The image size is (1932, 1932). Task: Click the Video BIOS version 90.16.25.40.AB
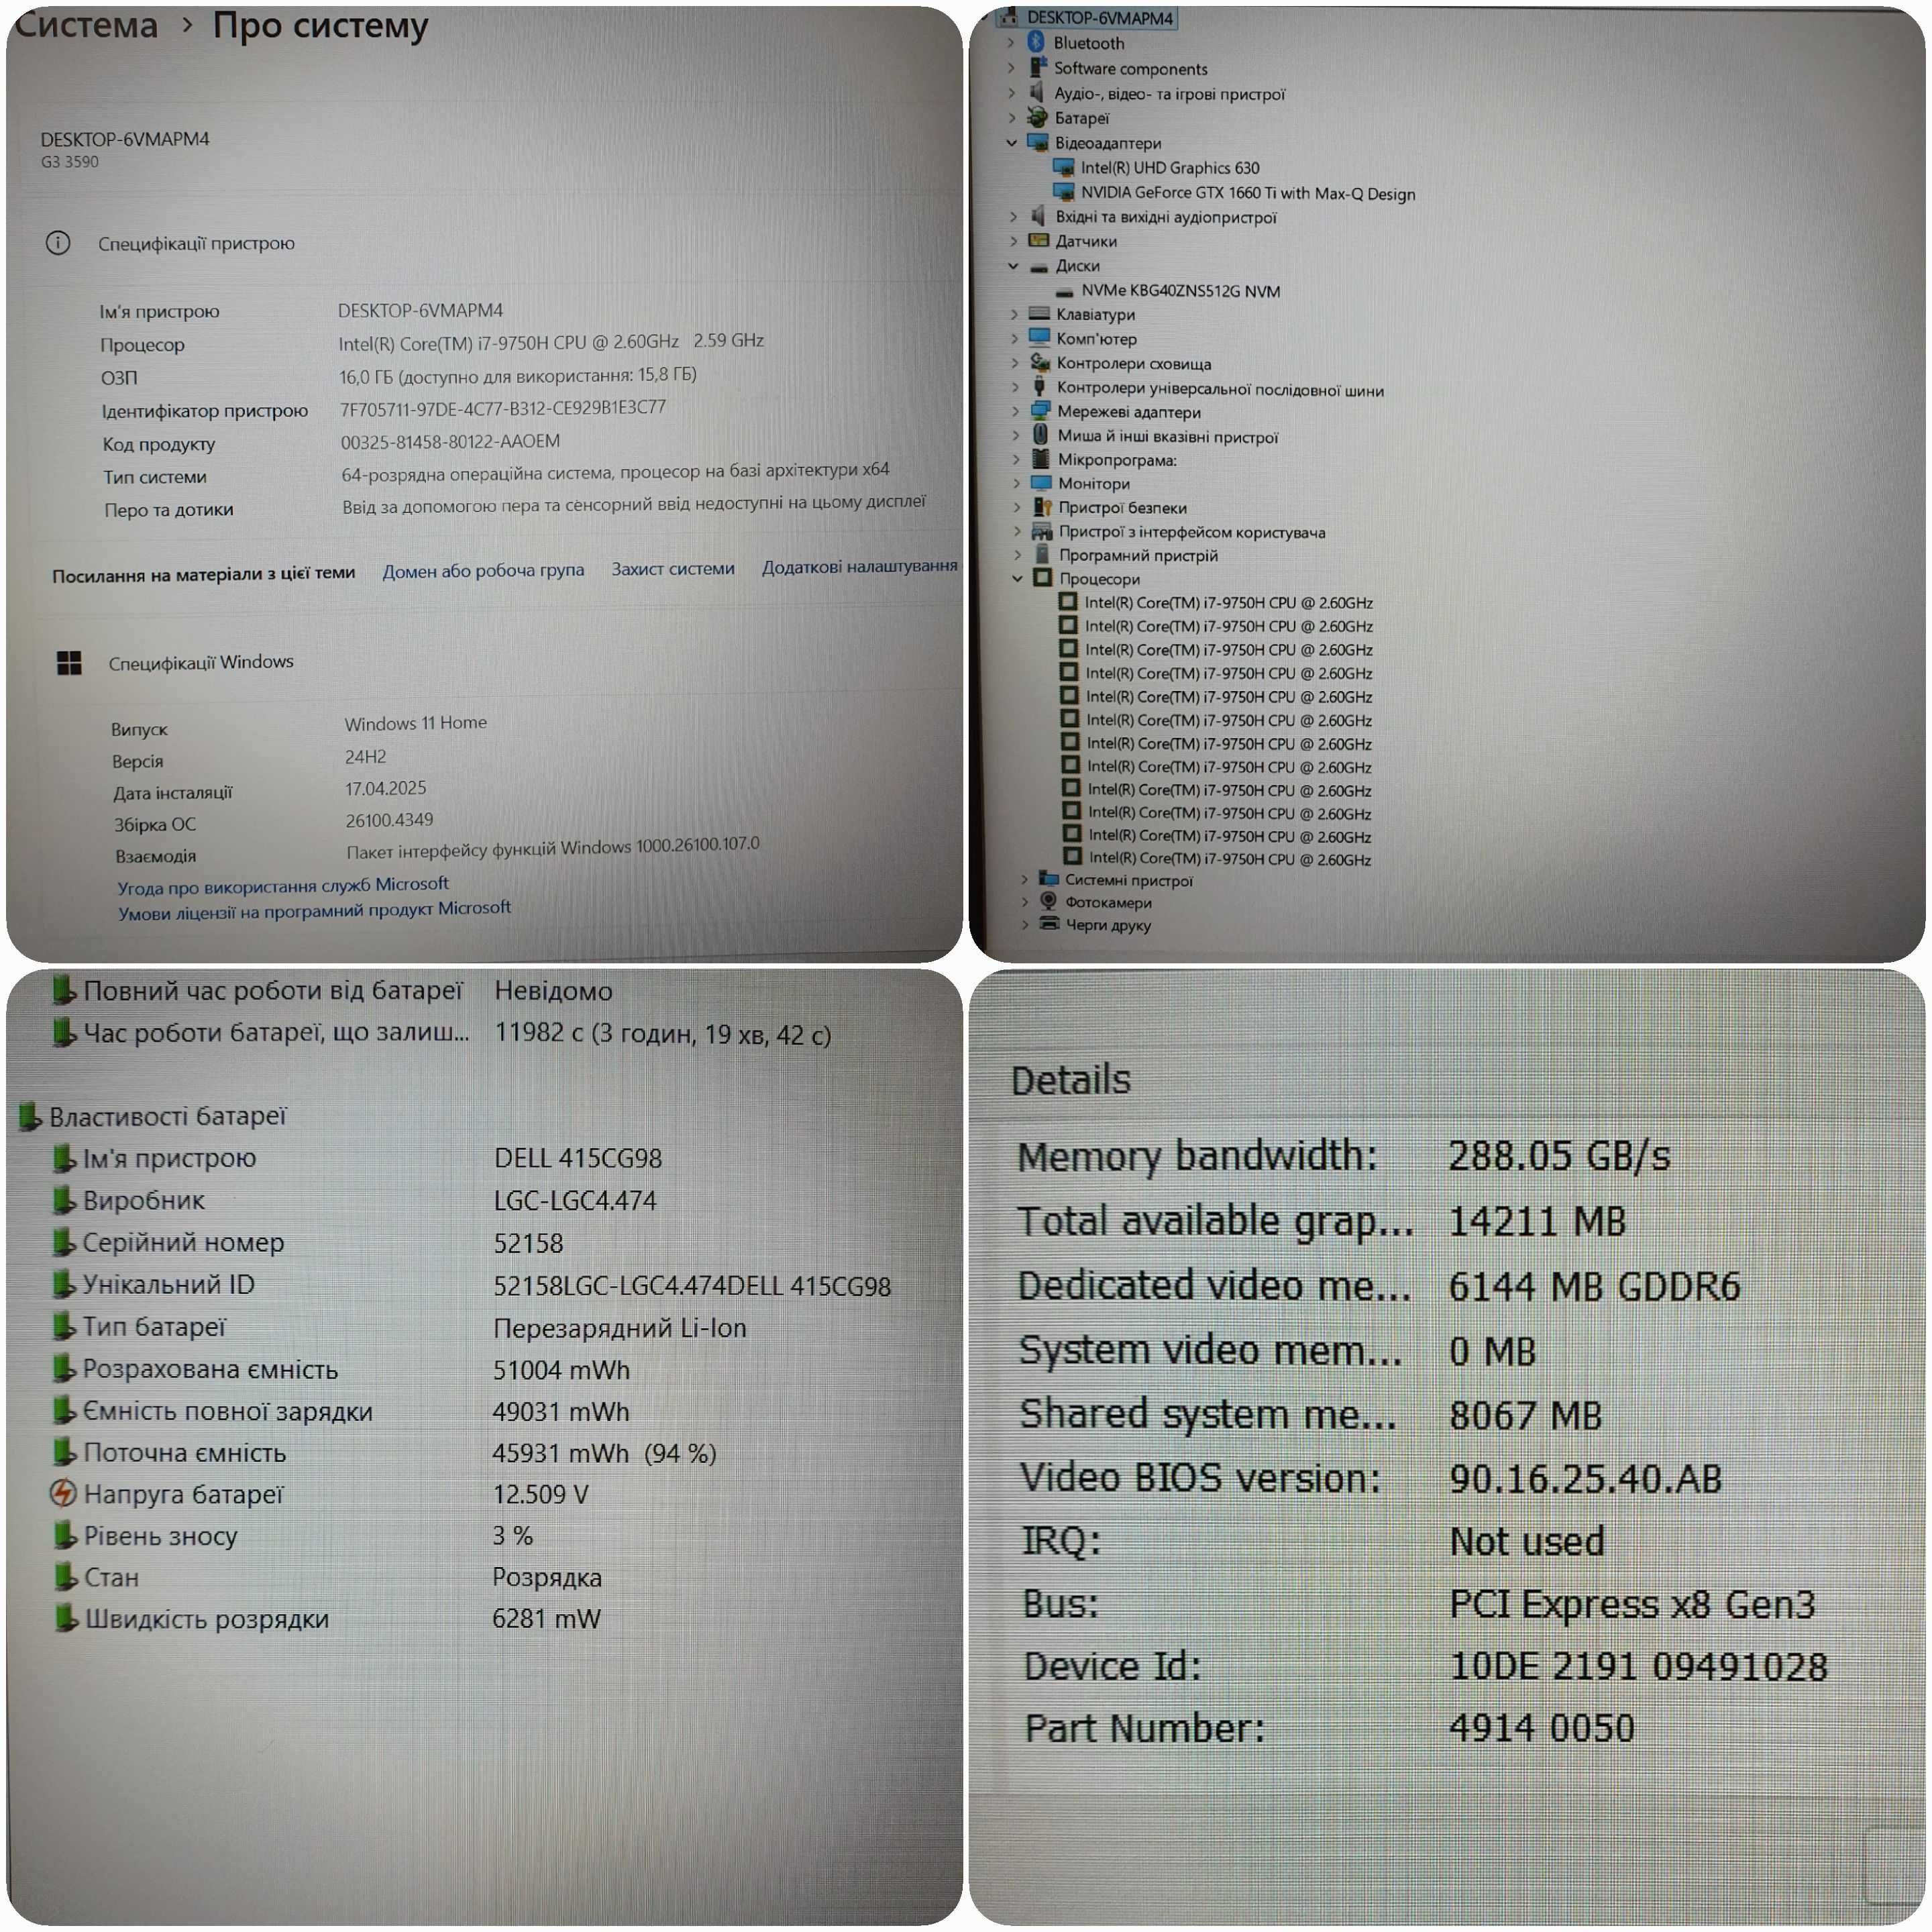coord(1586,1478)
